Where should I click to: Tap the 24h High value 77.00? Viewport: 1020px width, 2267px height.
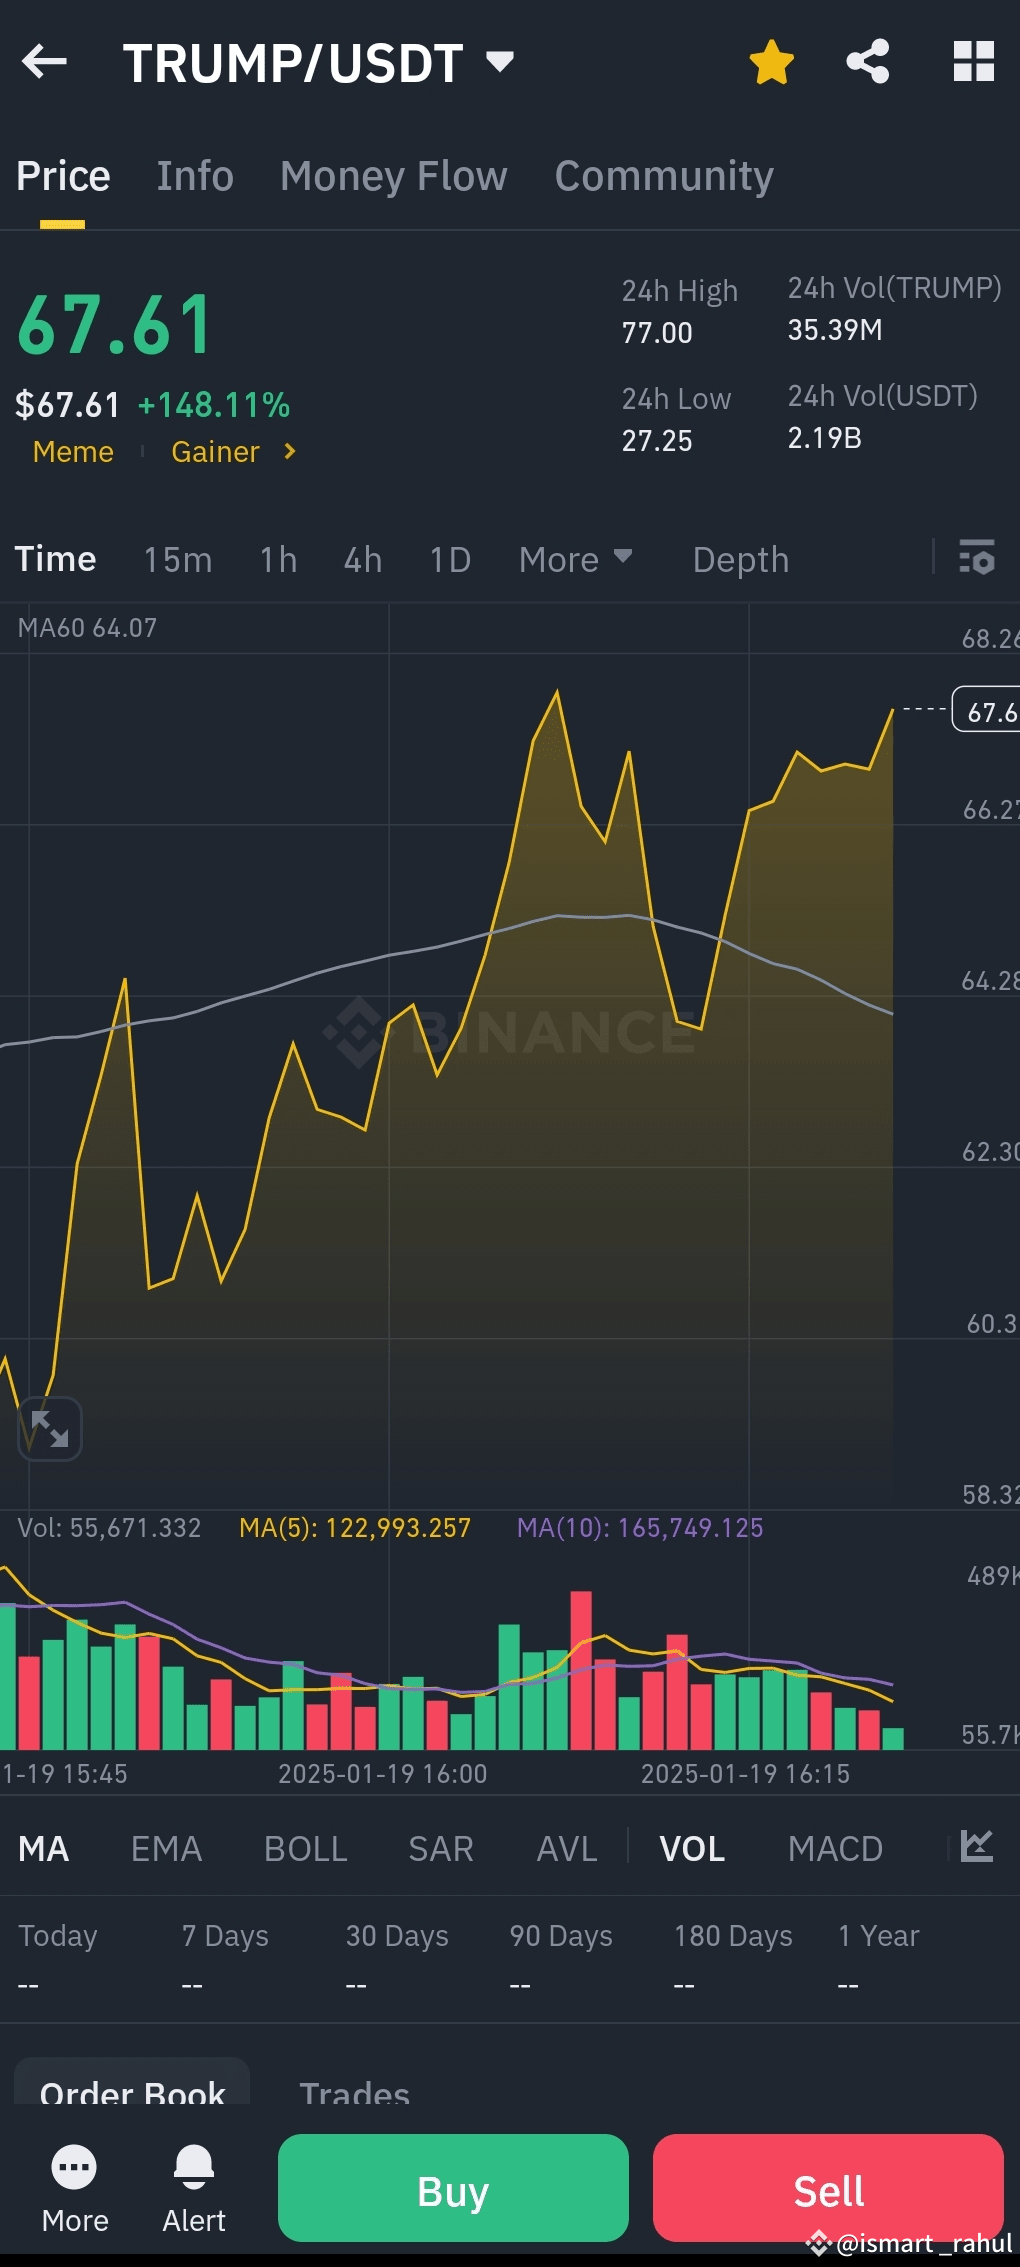point(657,333)
